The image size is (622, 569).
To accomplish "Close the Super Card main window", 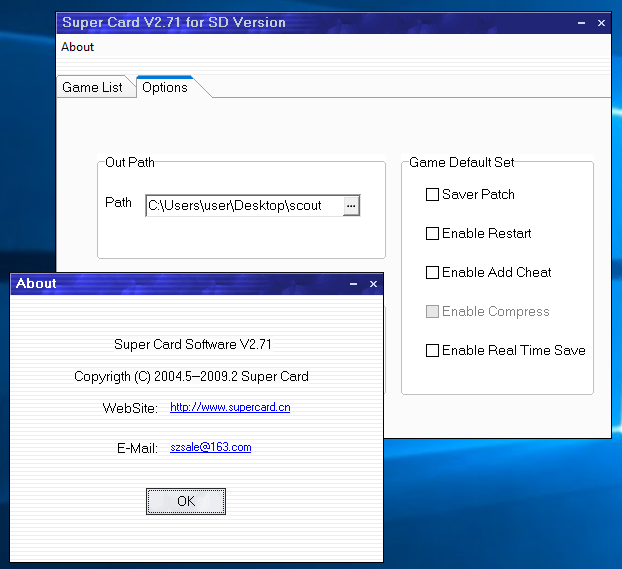I will [601, 23].
